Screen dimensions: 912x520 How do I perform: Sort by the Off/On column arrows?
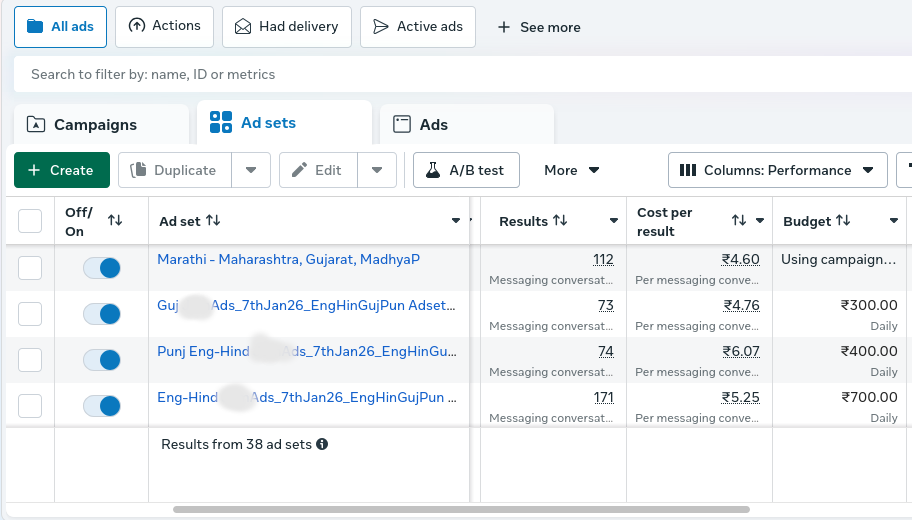[115, 220]
